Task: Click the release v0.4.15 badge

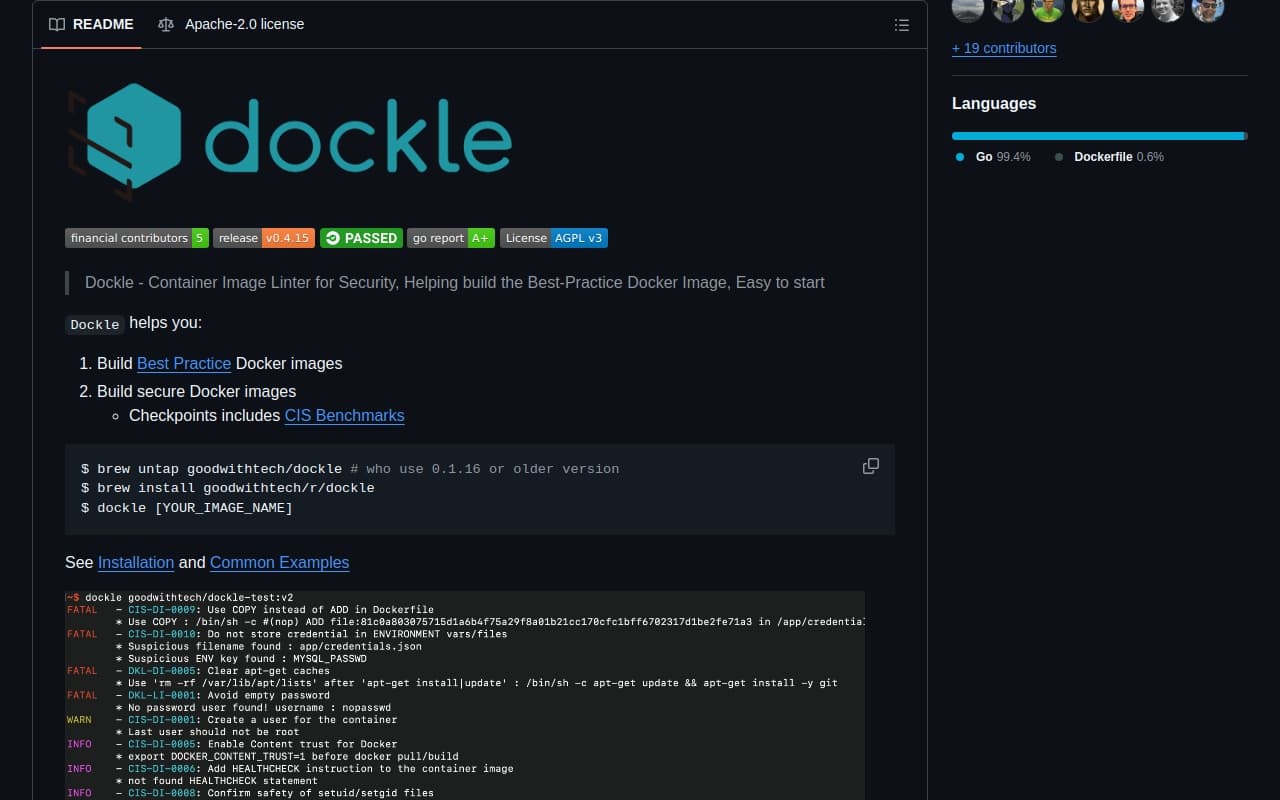Action: [x=263, y=238]
